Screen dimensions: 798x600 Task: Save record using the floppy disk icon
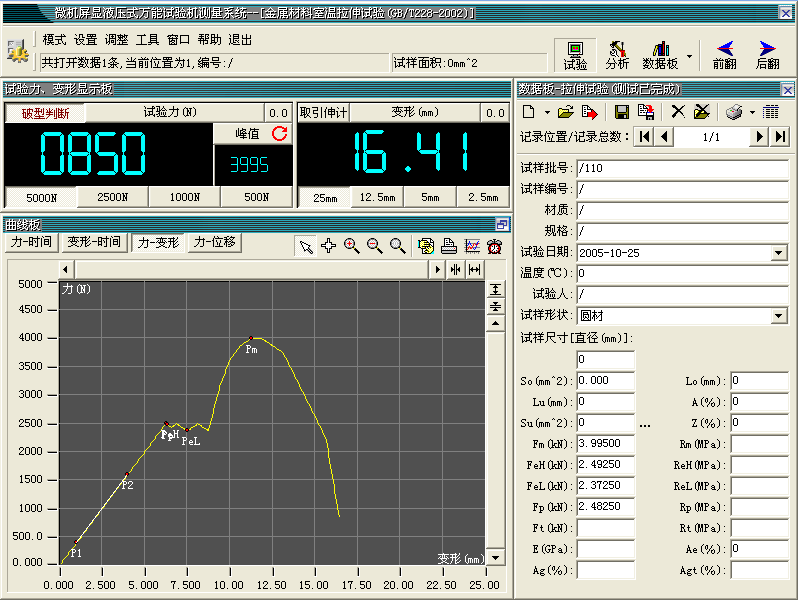click(622, 112)
